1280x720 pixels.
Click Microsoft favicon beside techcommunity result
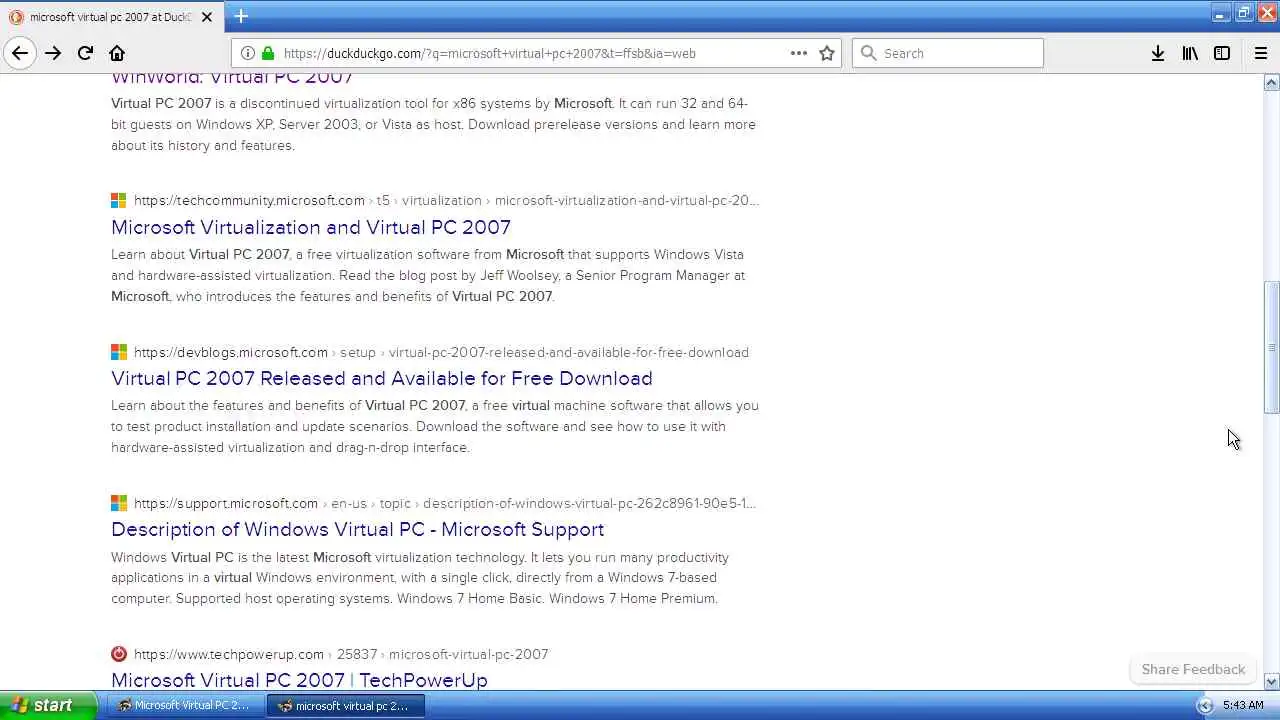point(119,200)
